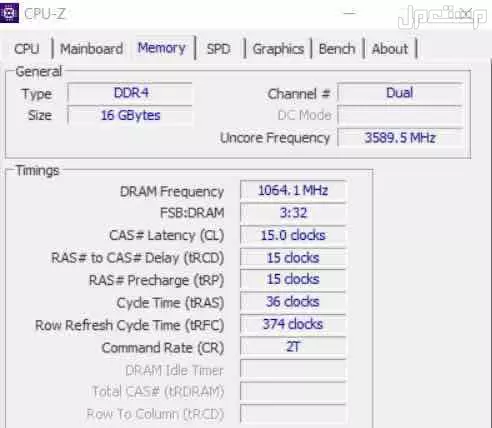Click the tRCD 15 clocks value
This screenshot has width=492, height=428.
coord(293,258)
